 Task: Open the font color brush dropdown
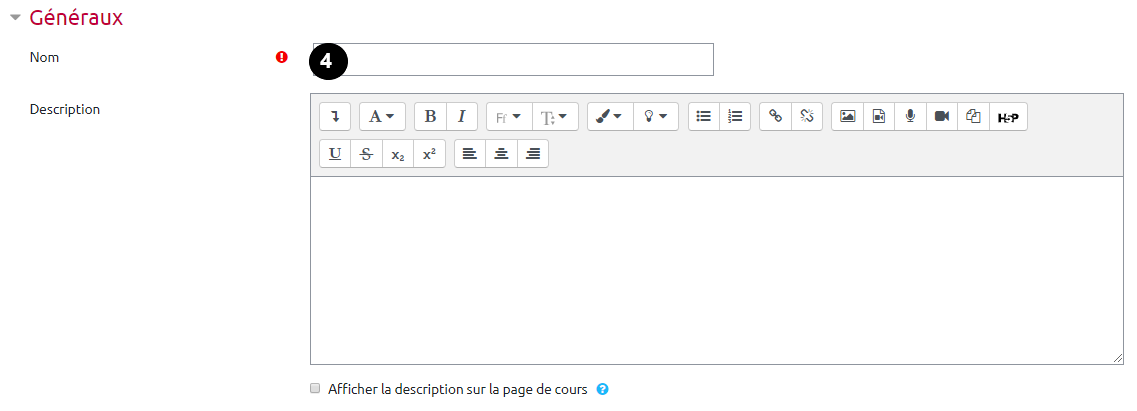coord(609,117)
